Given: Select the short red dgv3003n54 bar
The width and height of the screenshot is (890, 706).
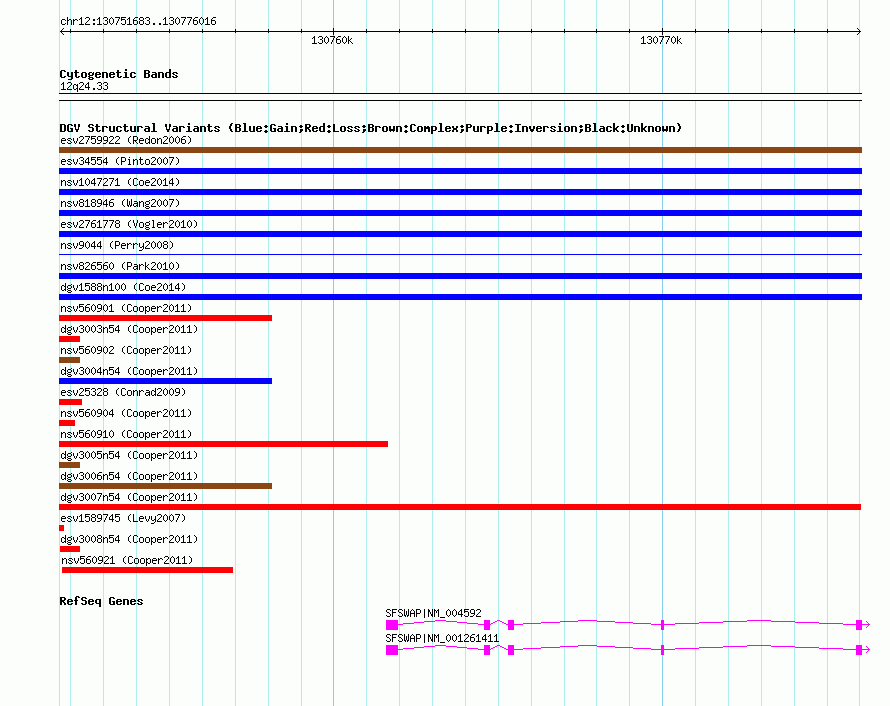Looking at the screenshot, I should tap(69, 339).
